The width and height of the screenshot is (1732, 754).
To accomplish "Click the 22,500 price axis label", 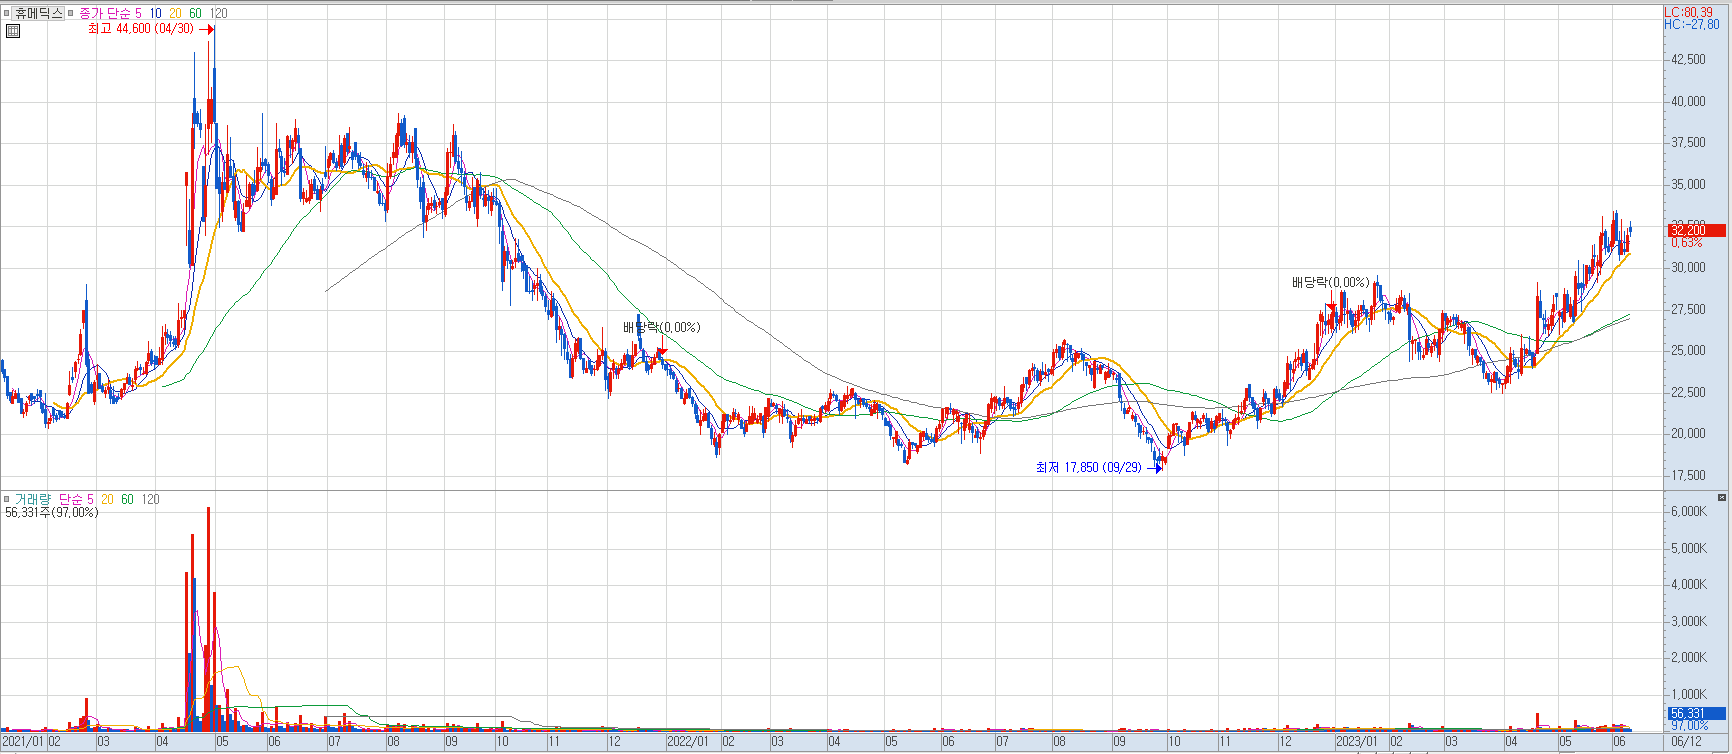I will (x=1689, y=392).
